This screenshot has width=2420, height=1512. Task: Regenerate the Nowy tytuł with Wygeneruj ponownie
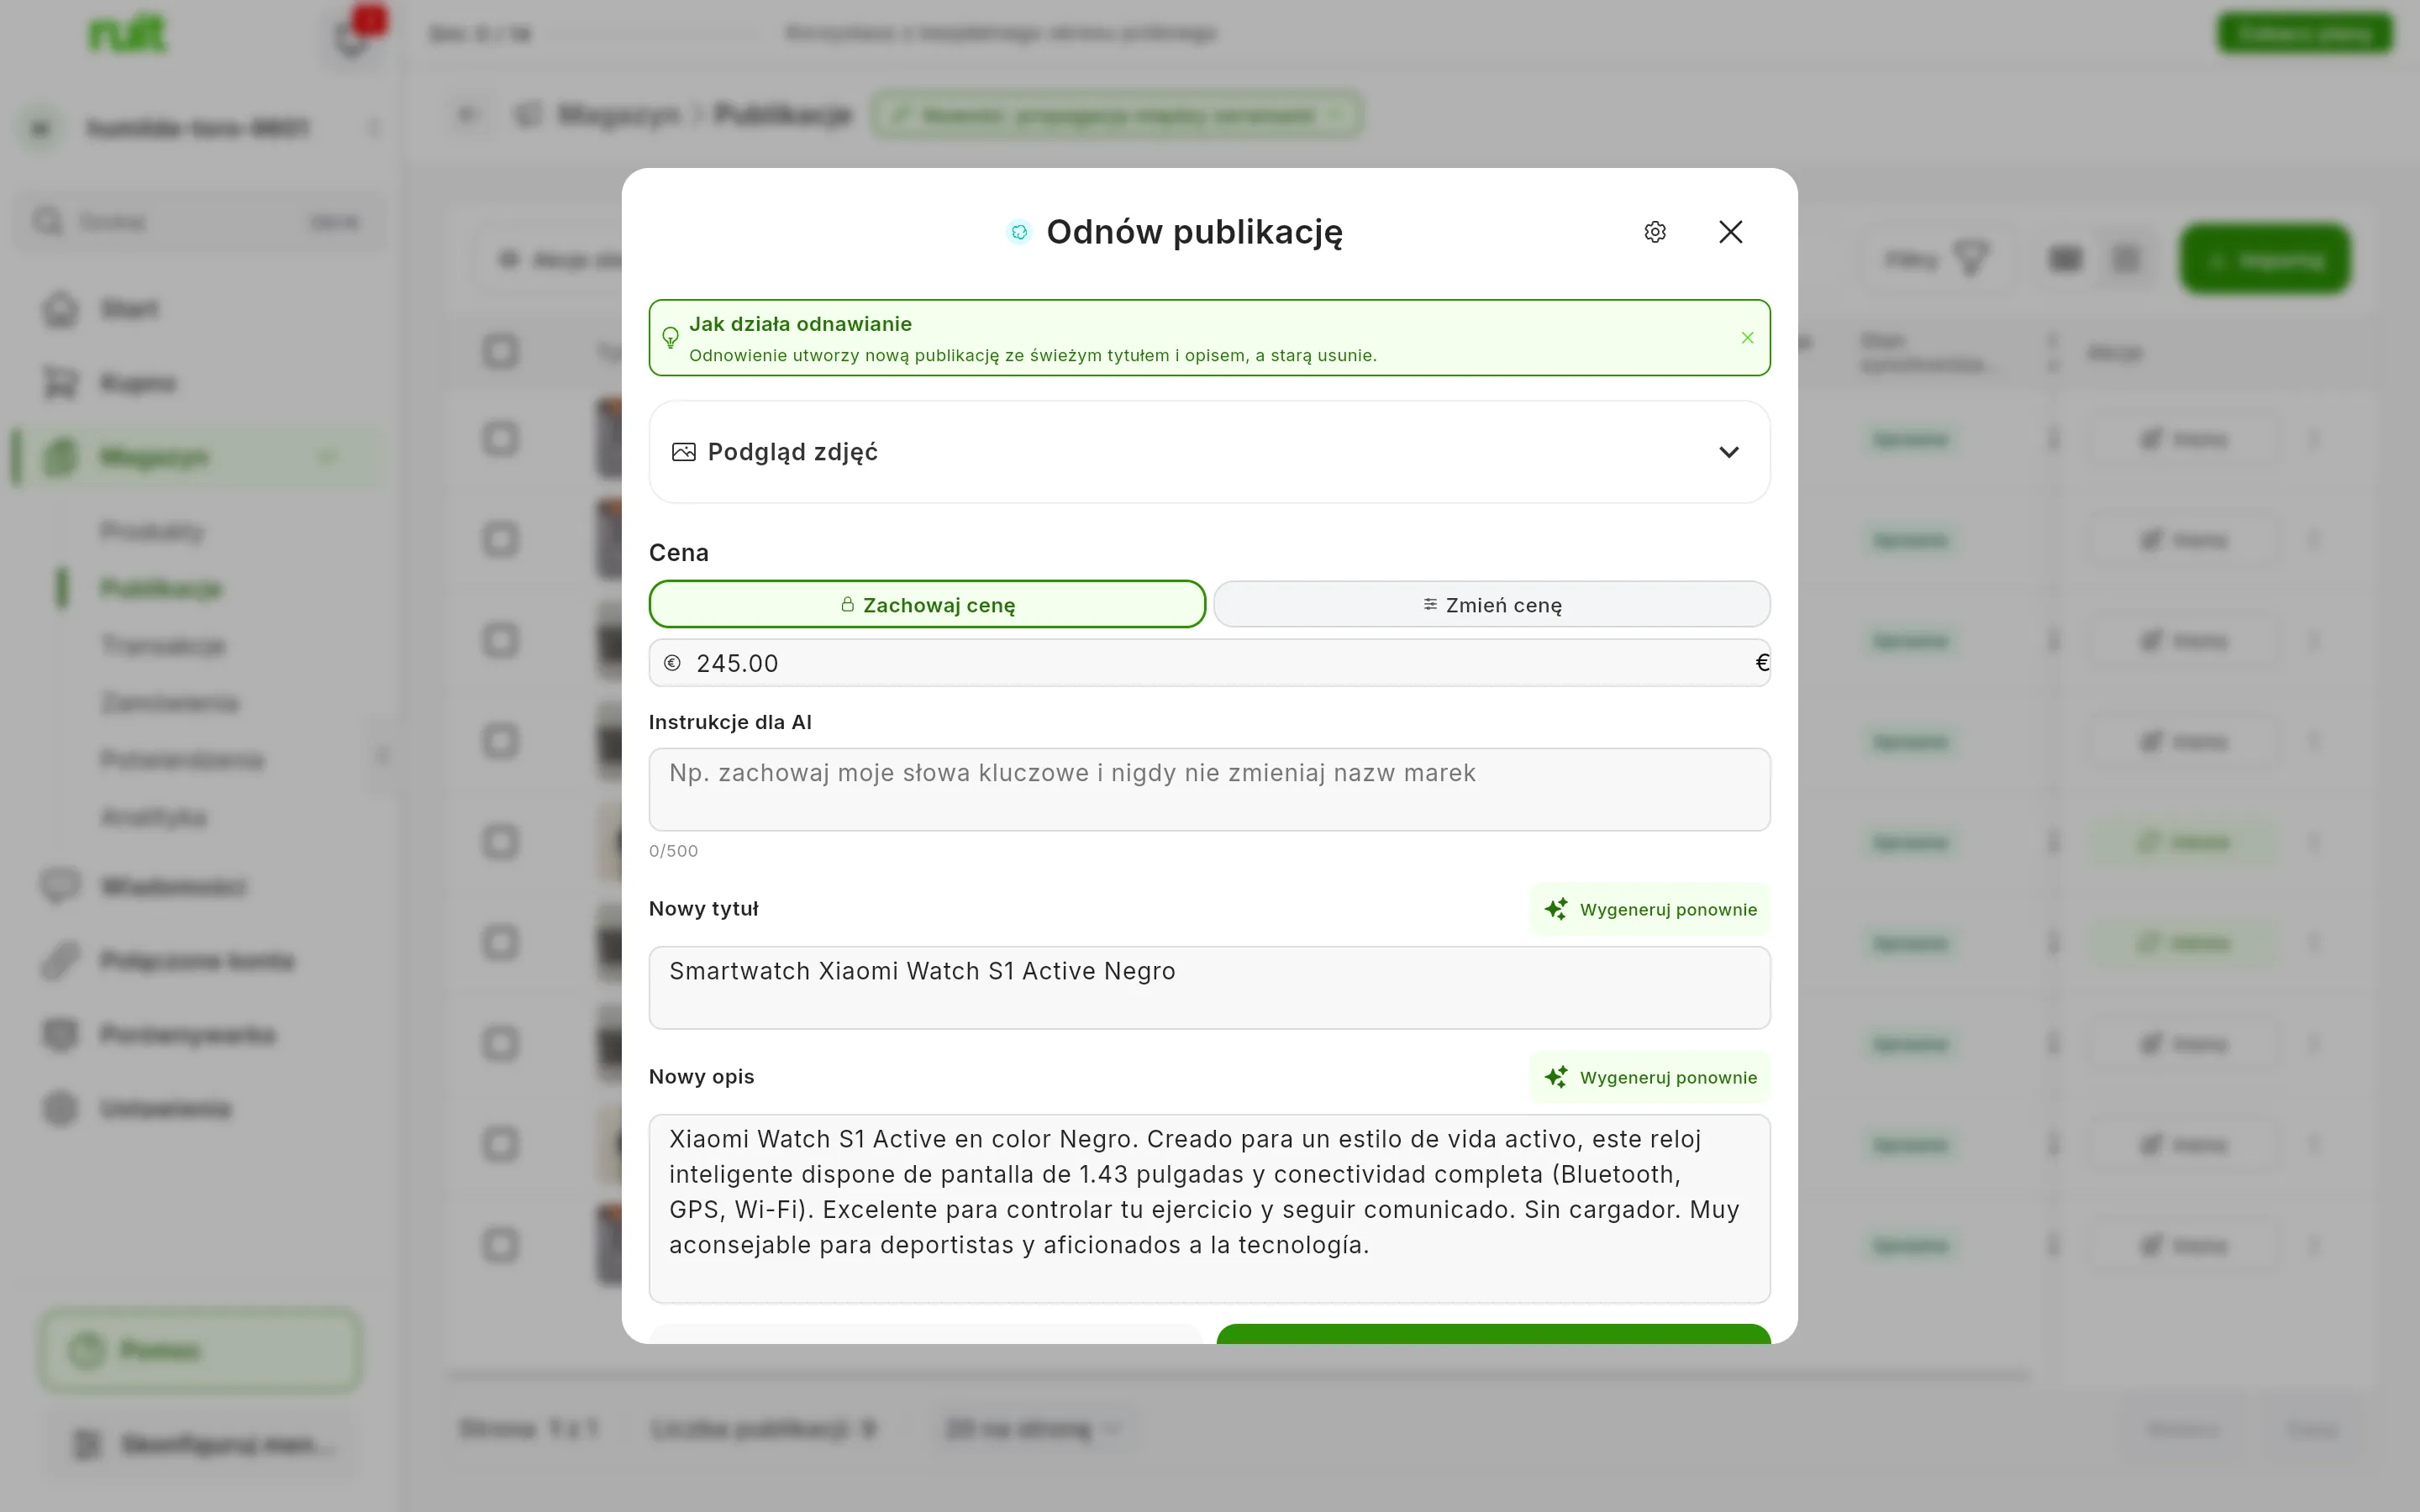1650,909
